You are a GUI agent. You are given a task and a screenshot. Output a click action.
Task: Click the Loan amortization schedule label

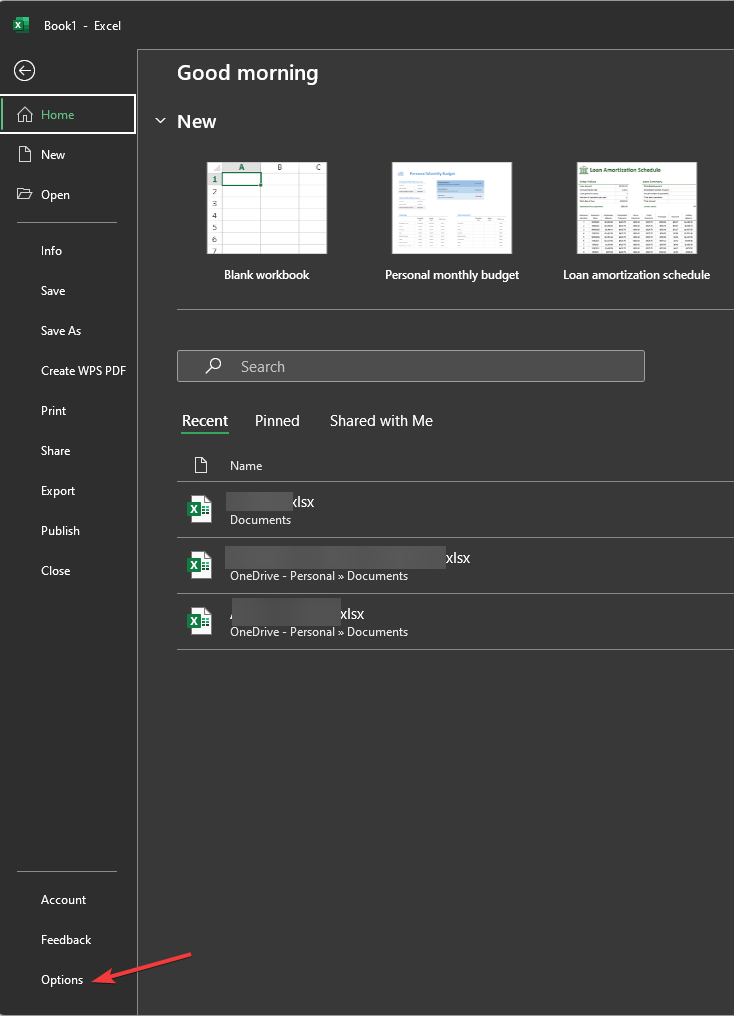[x=637, y=275]
